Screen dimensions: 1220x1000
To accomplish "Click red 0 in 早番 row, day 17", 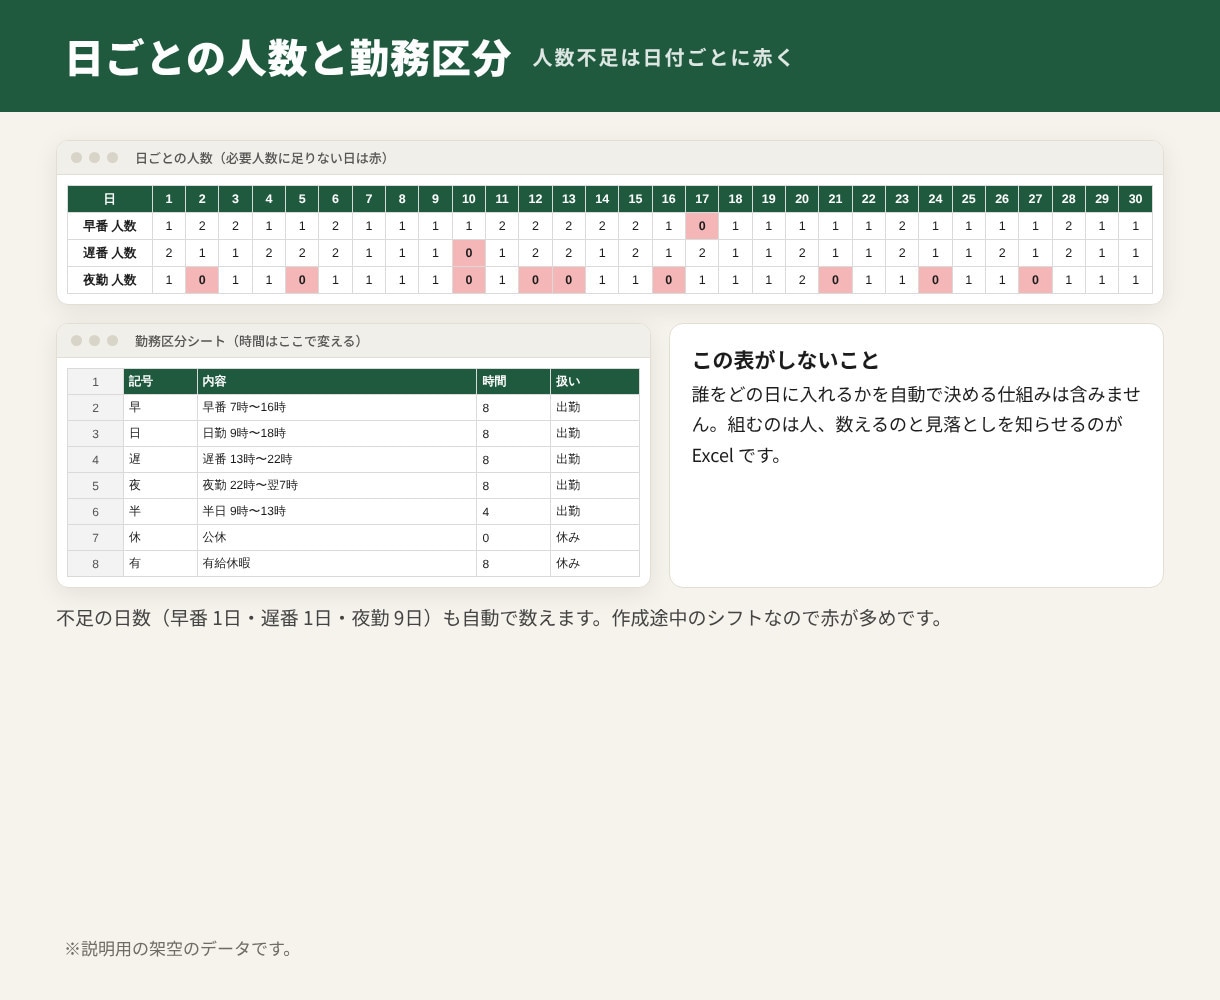I will pyautogui.click(x=702, y=226).
